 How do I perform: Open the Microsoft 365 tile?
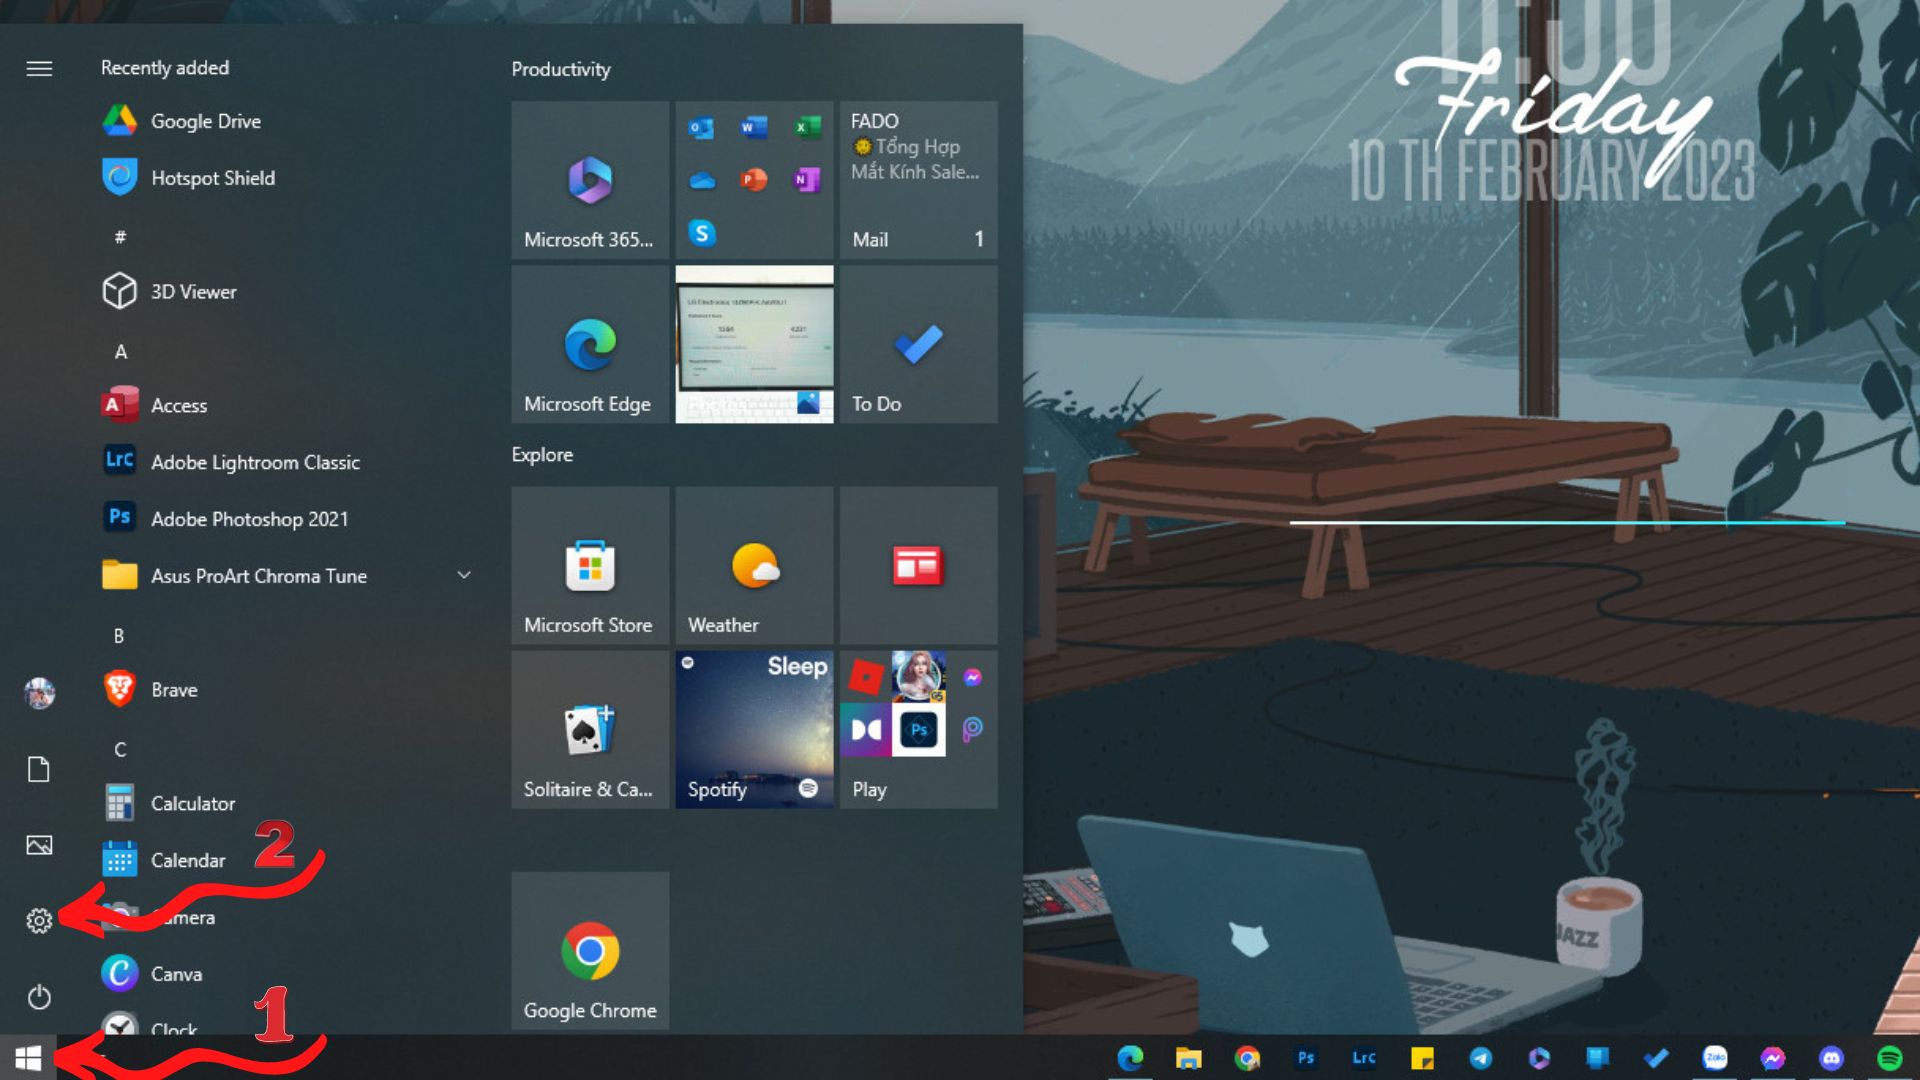tap(590, 180)
